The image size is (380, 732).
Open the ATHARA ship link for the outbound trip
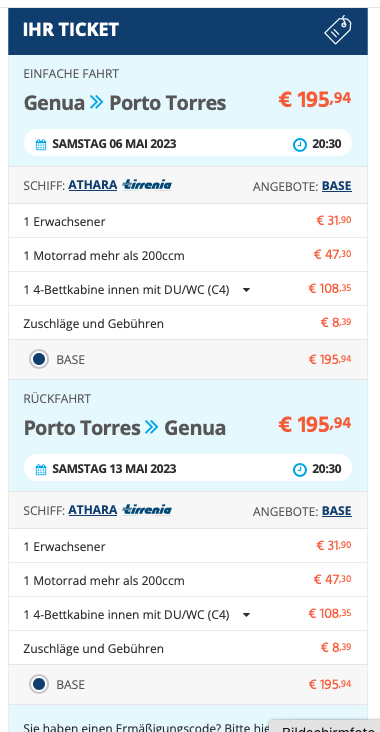93,185
